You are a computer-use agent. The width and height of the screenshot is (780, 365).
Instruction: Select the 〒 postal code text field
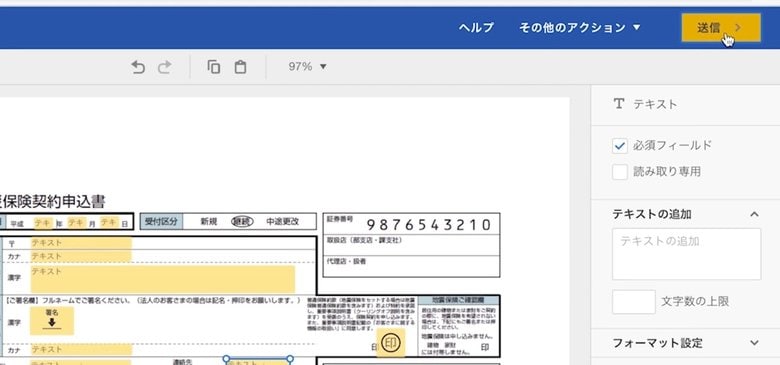81,243
